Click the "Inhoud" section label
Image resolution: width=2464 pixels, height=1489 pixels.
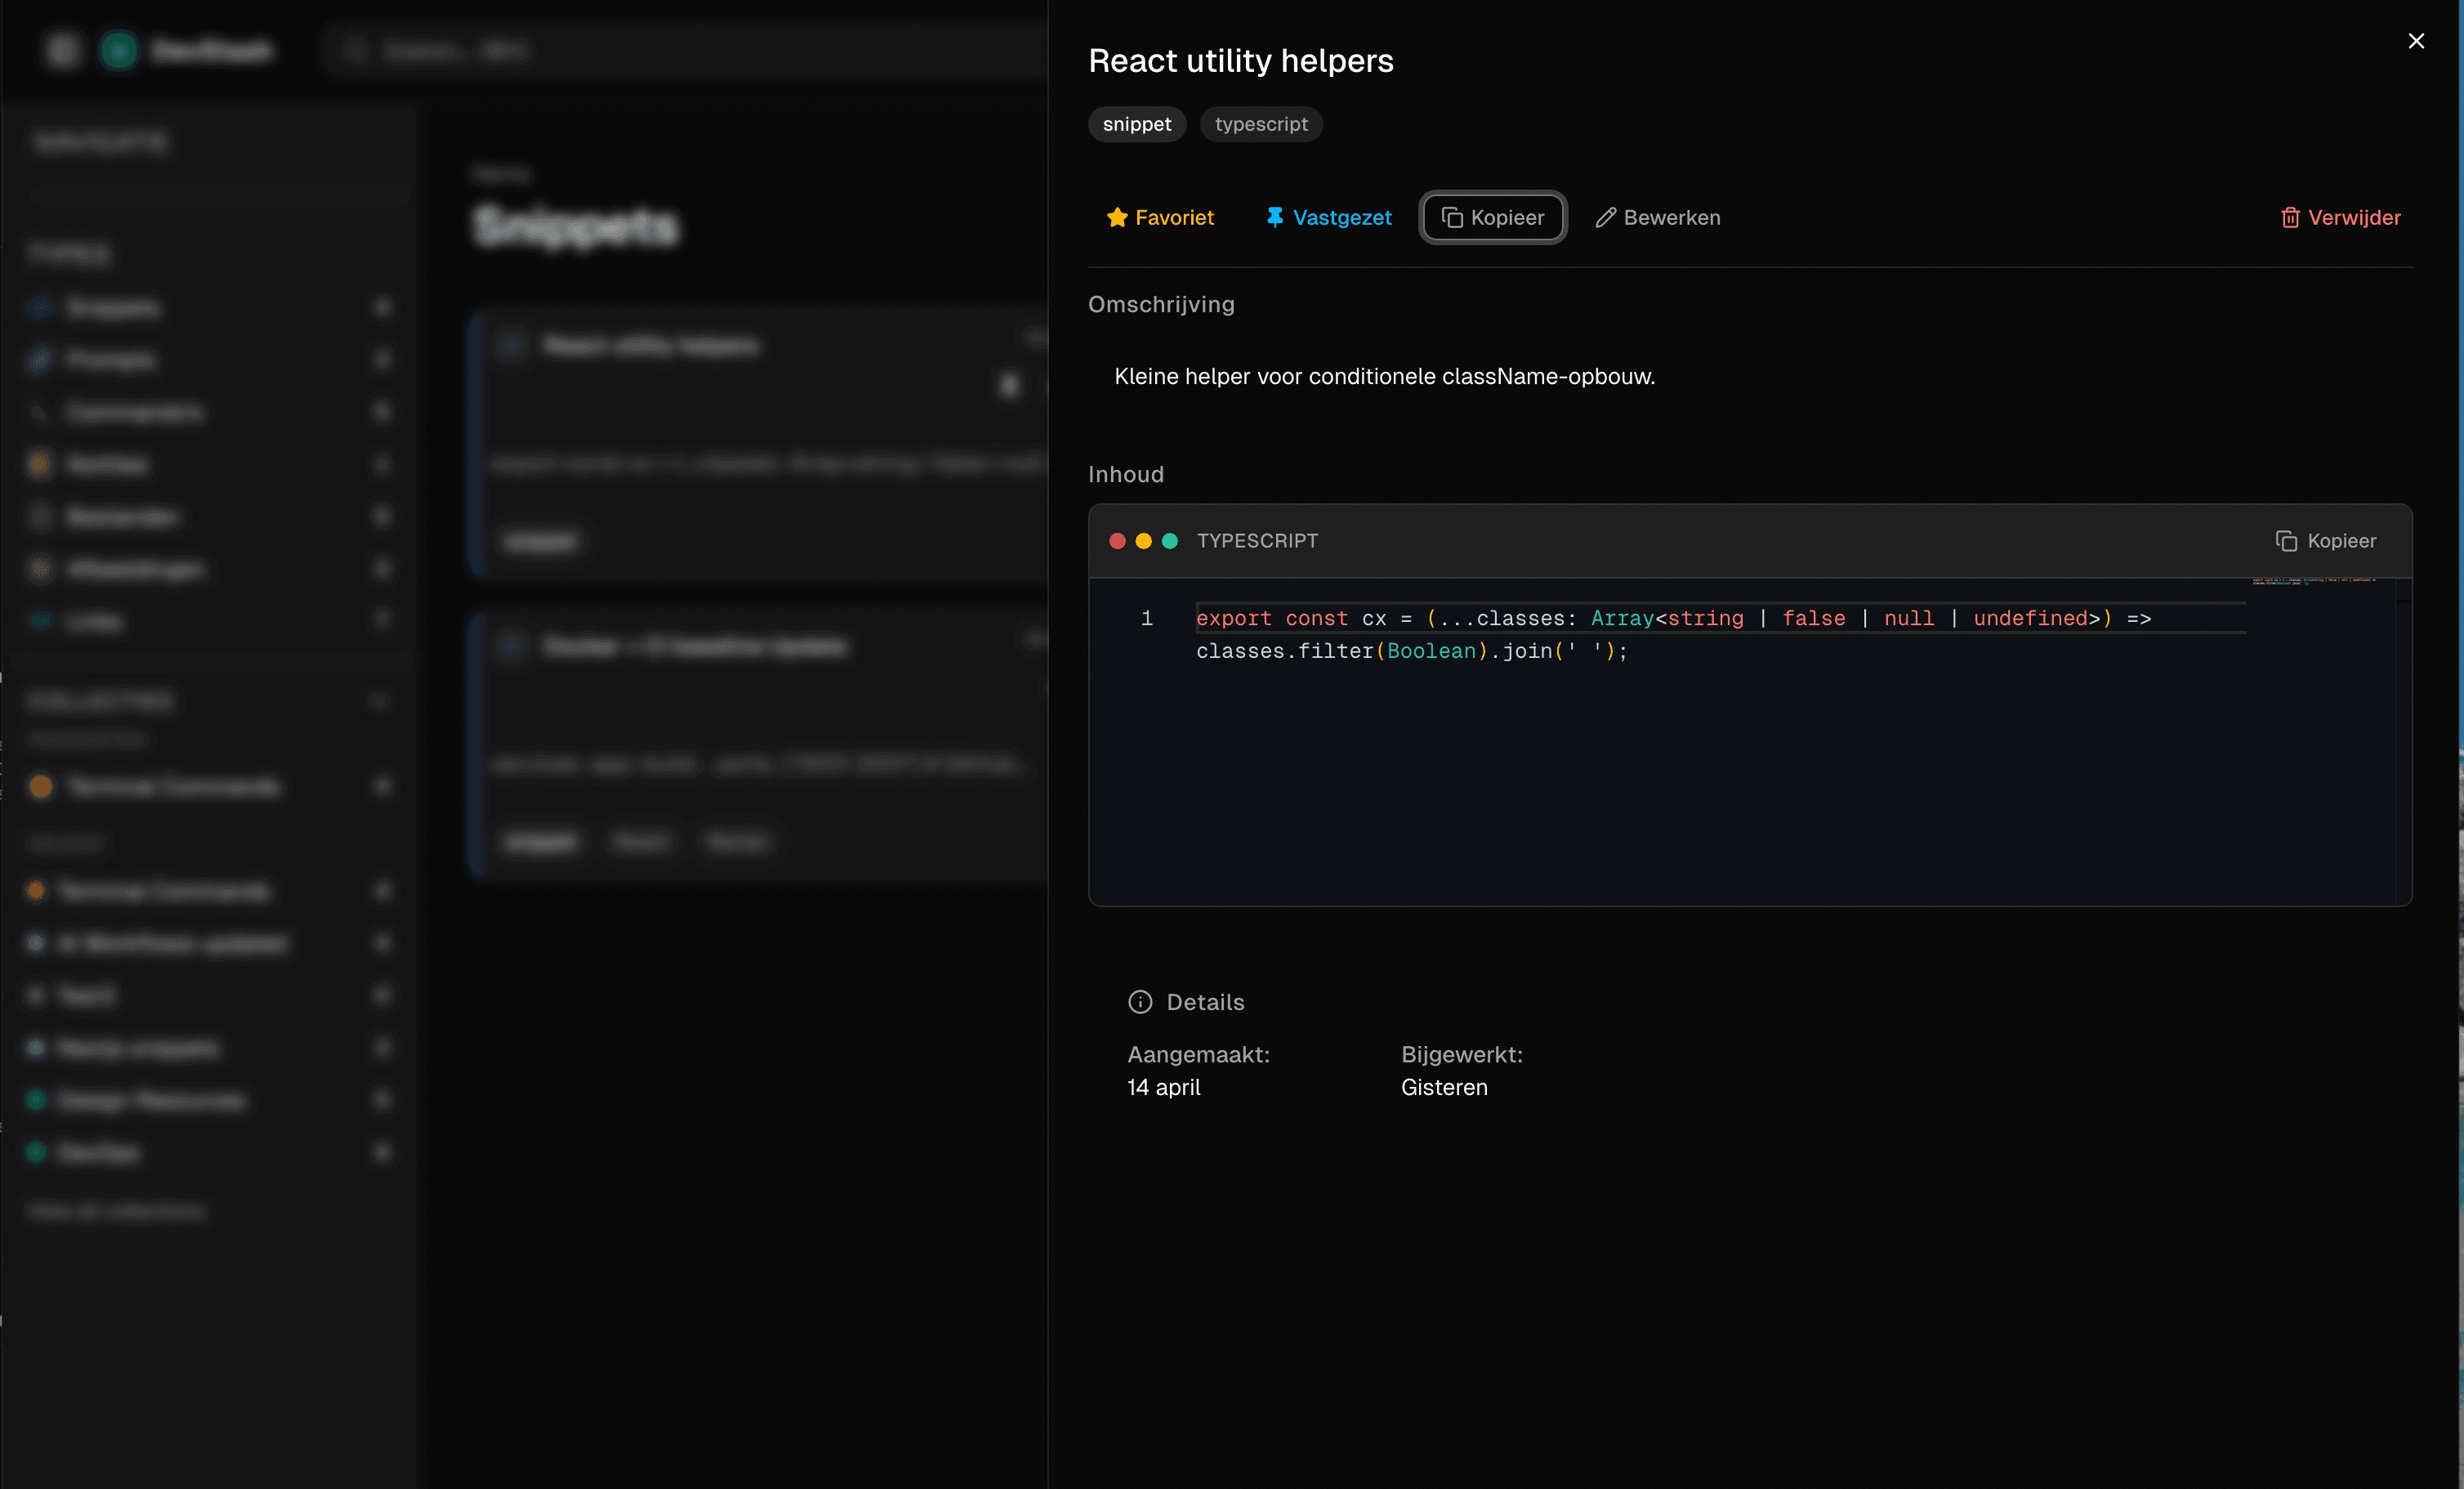(1126, 474)
